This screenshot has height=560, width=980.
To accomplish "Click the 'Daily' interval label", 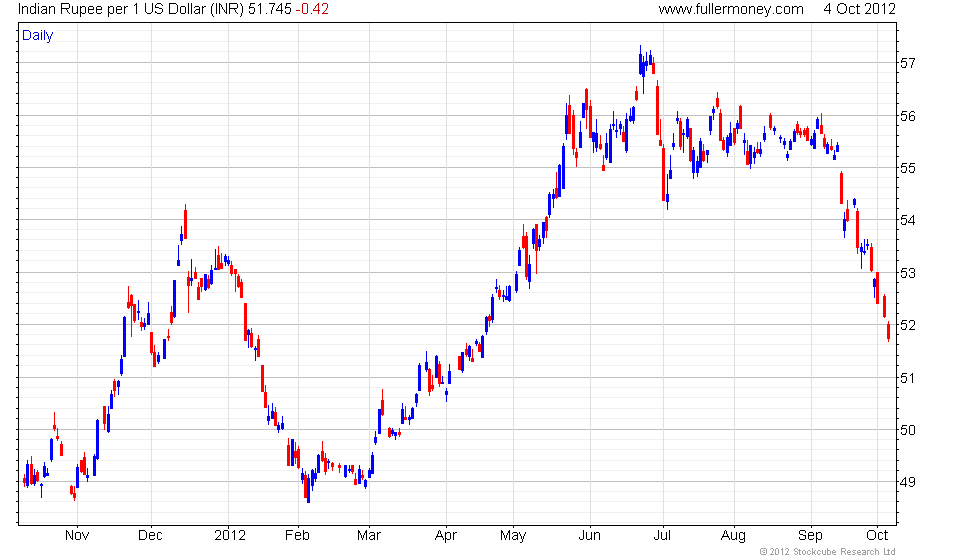I will (38, 36).
